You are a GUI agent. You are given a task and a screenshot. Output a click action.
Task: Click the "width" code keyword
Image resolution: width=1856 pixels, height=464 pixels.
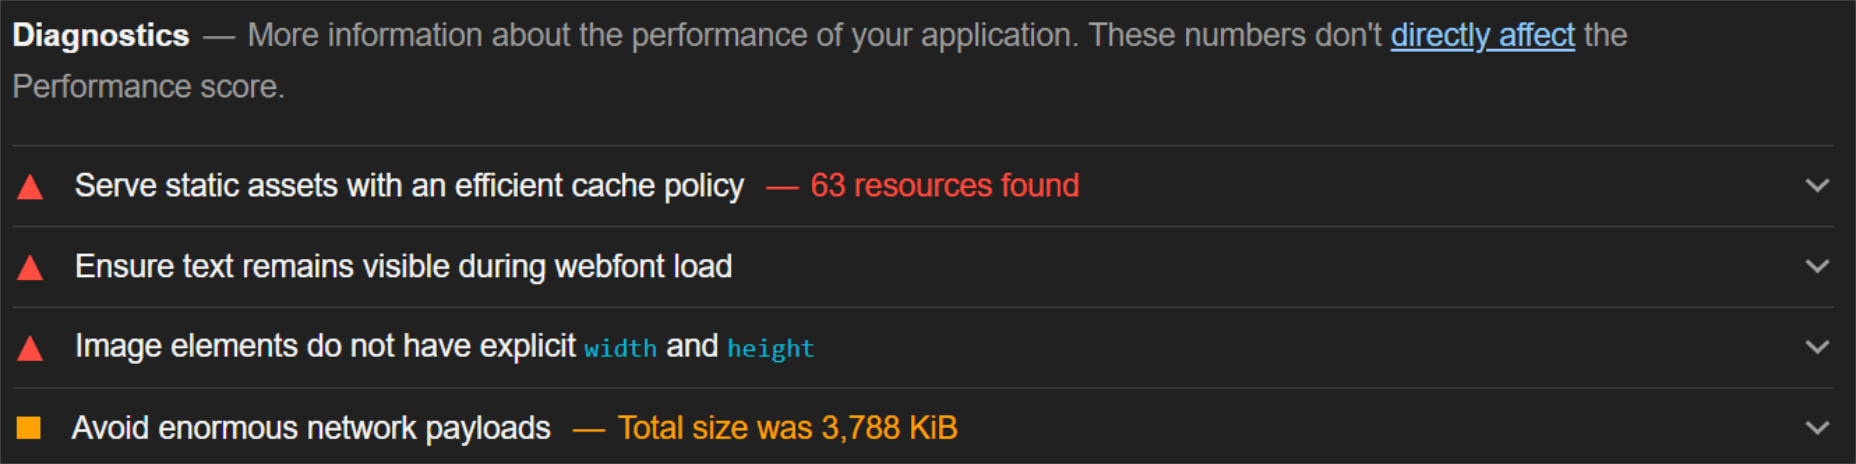point(620,348)
